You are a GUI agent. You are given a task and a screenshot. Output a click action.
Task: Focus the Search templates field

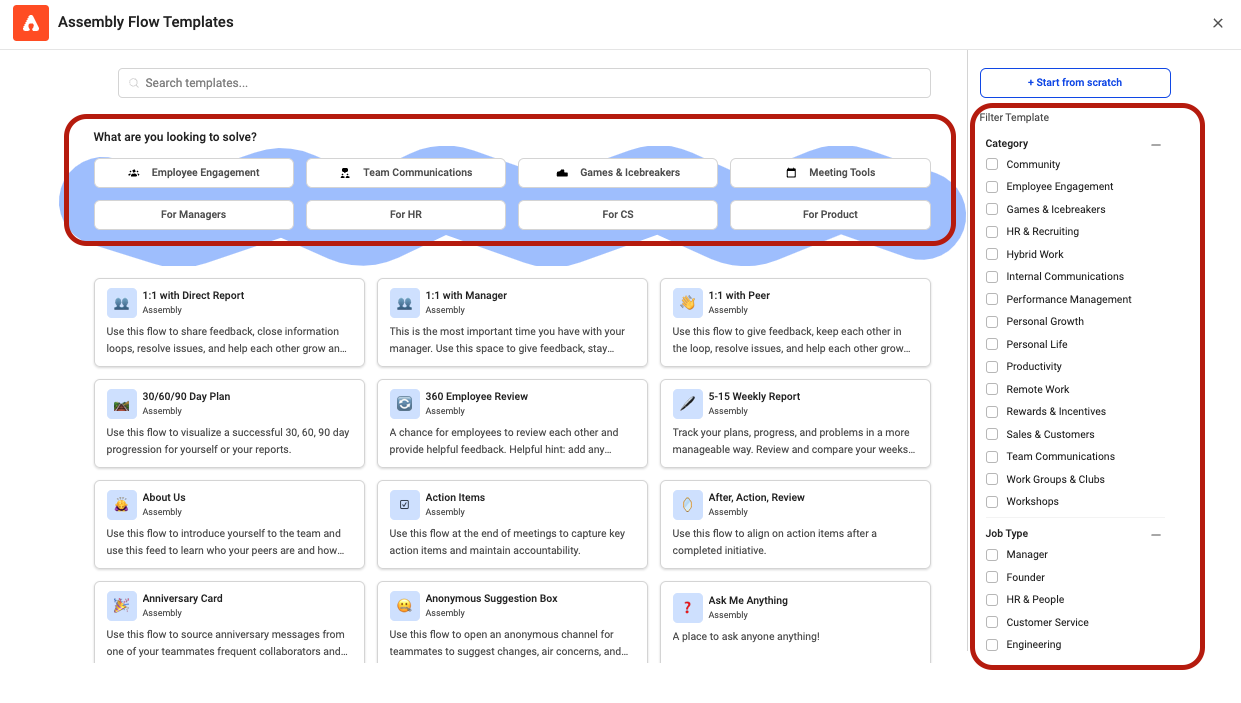click(524, 83)
